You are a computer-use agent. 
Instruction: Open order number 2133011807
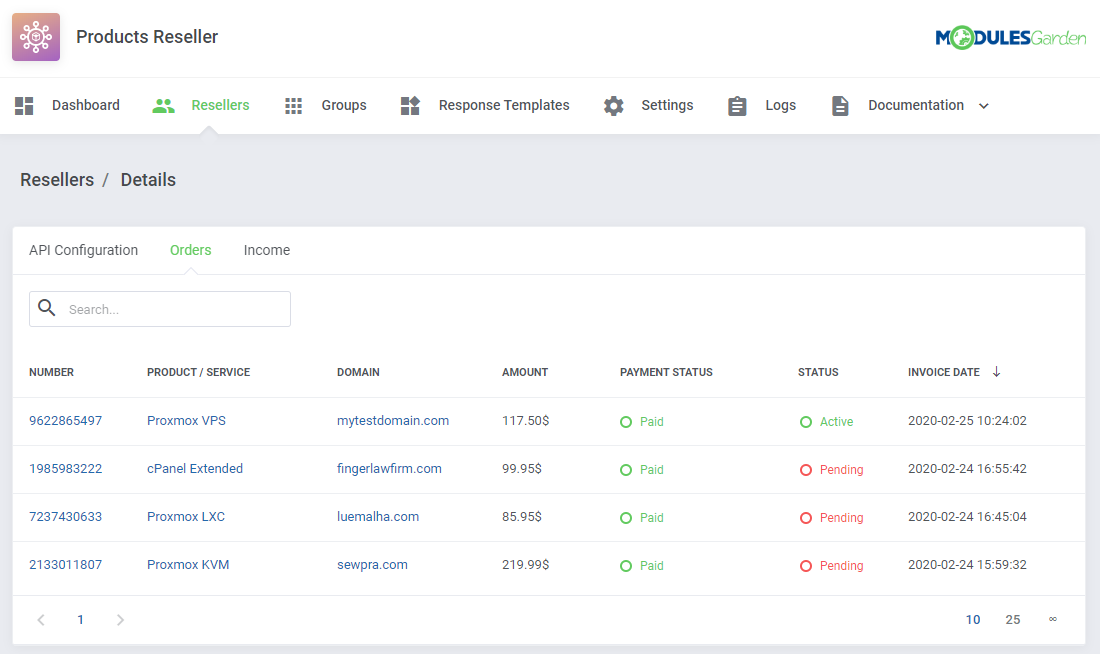point(65,565)
